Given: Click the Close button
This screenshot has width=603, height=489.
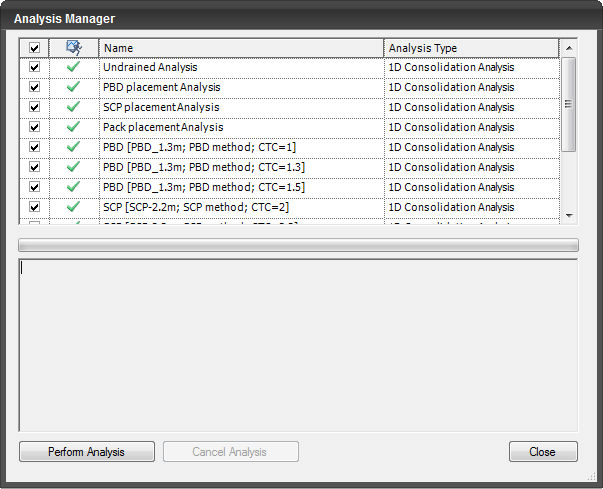Looking at the screenshot, I should (x=543, y=452).
